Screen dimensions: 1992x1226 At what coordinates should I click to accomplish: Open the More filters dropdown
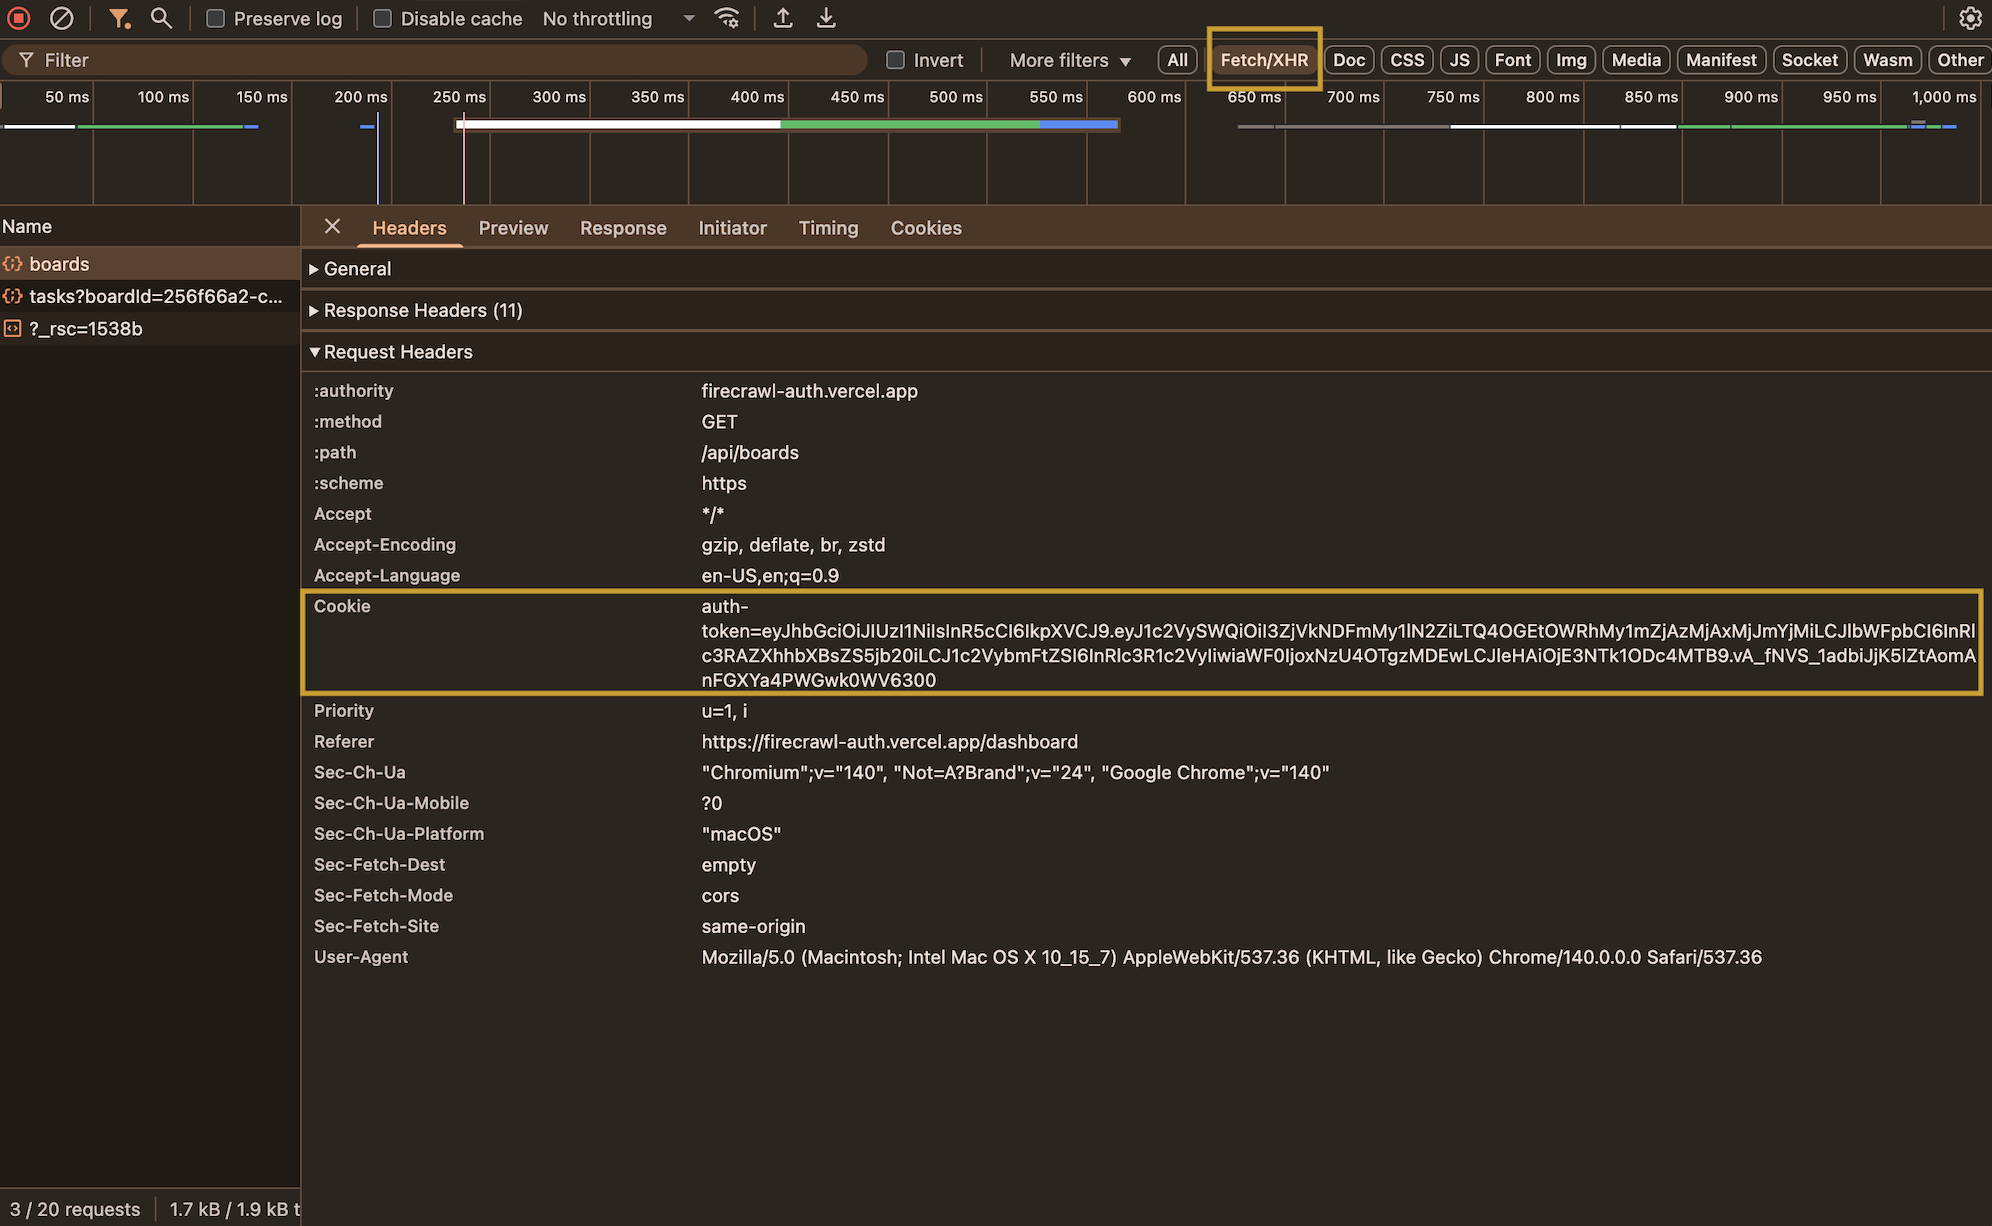pyautogui.click(x=1066, y=60)
